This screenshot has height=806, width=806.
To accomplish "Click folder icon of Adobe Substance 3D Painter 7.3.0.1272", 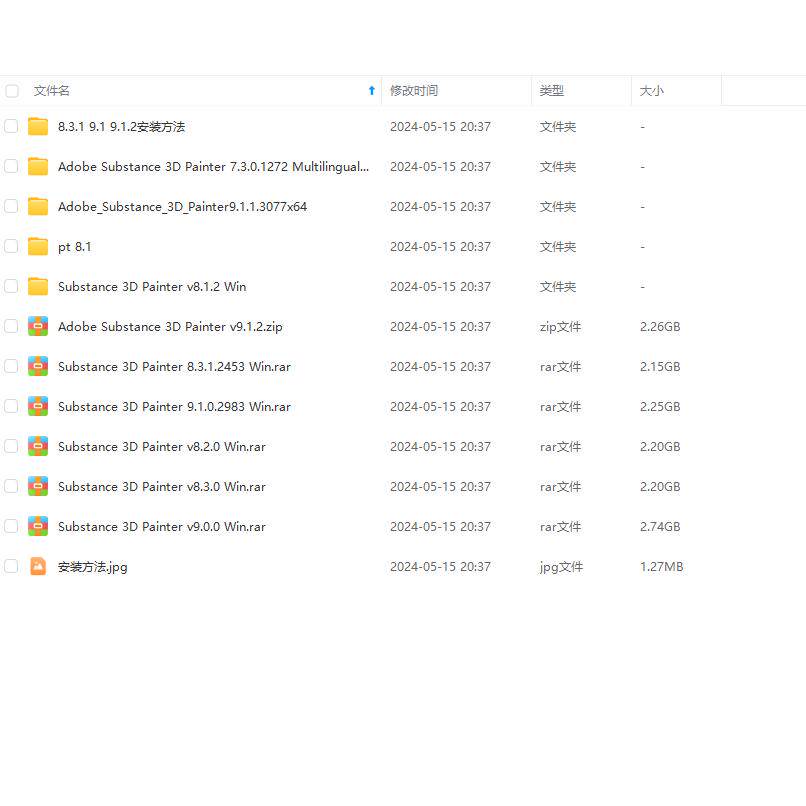I will coord(38,166).
